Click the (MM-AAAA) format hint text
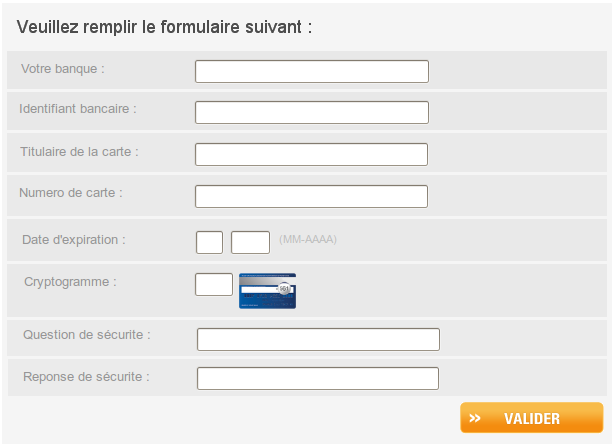613x445 pixels. point(308,240)
